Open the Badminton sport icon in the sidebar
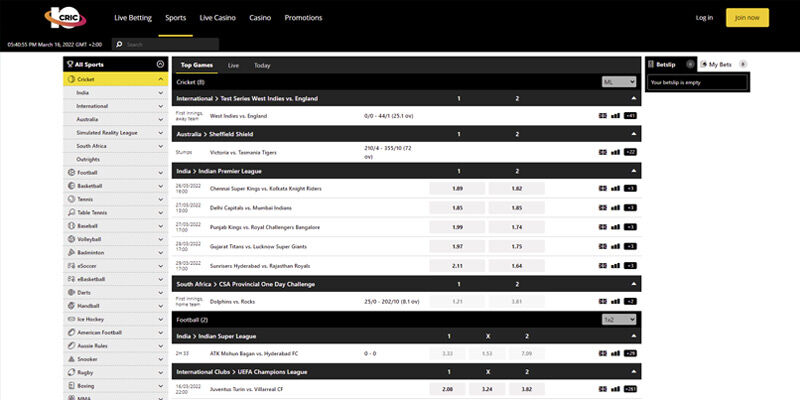This screenshot has width=800, height=400. [71, 252]
